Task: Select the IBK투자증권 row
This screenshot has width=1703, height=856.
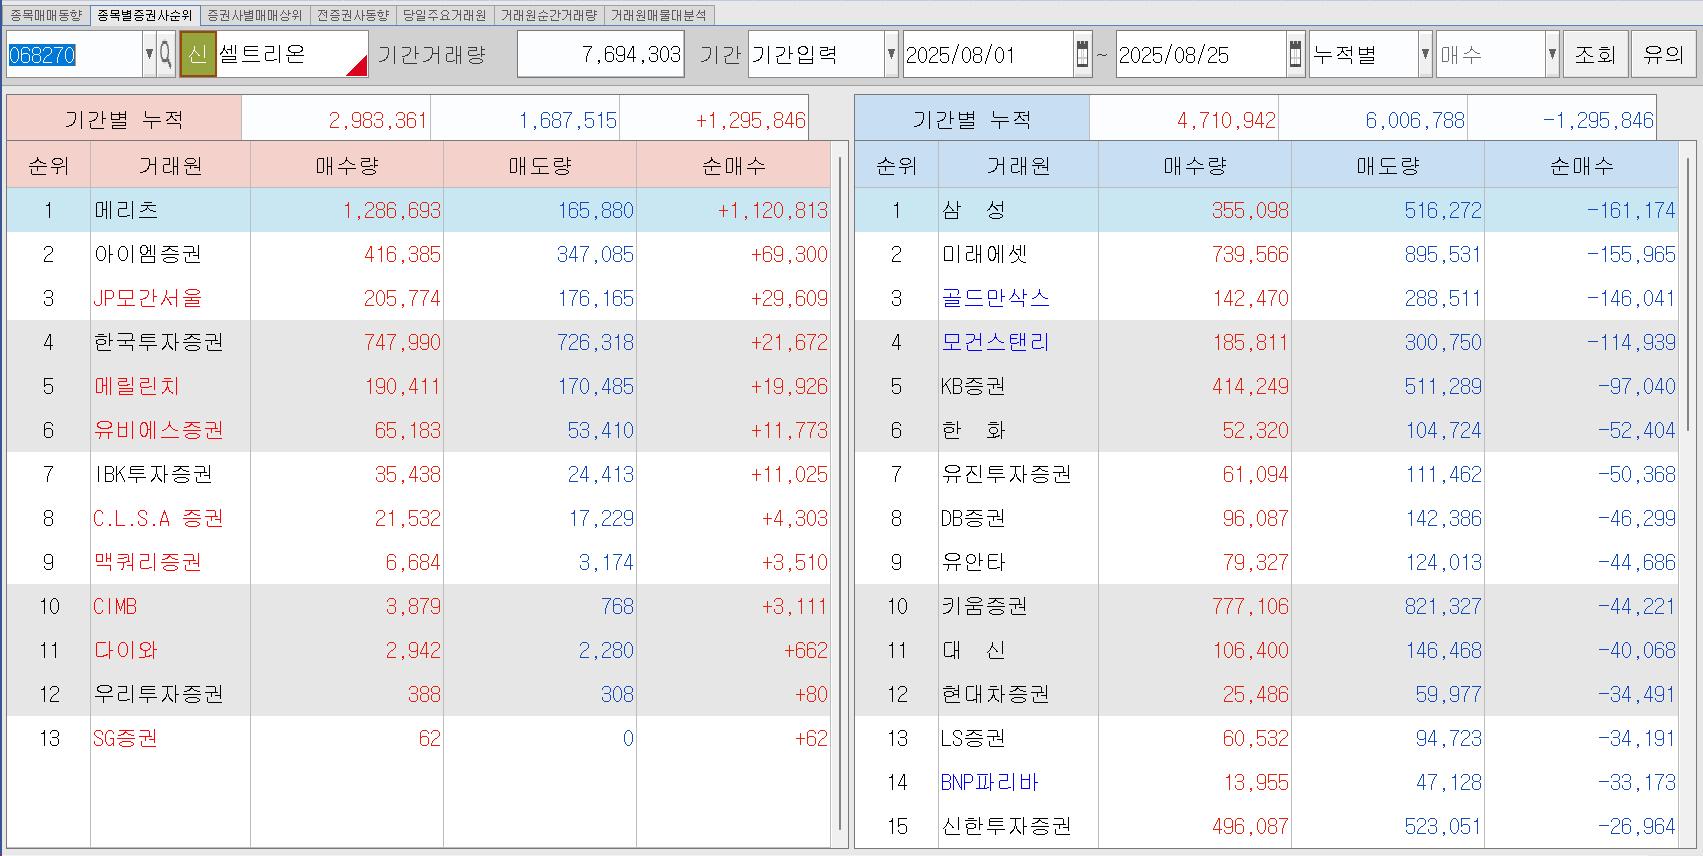Action: 418,474
